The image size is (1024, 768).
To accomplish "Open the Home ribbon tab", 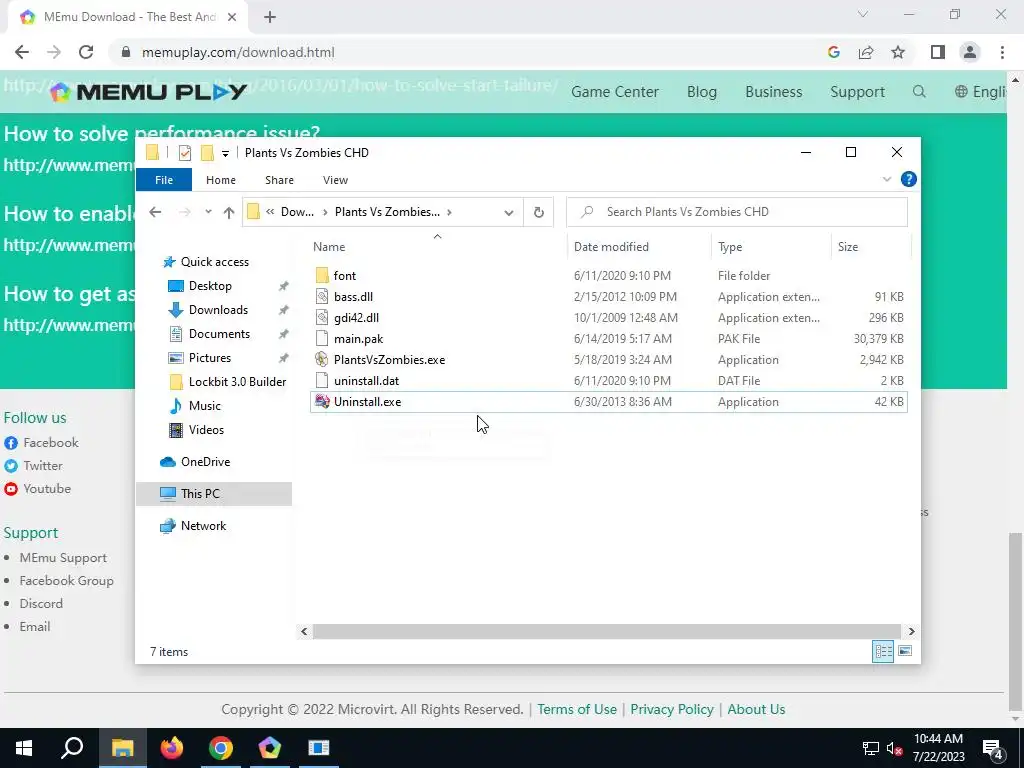I will 221,180.
